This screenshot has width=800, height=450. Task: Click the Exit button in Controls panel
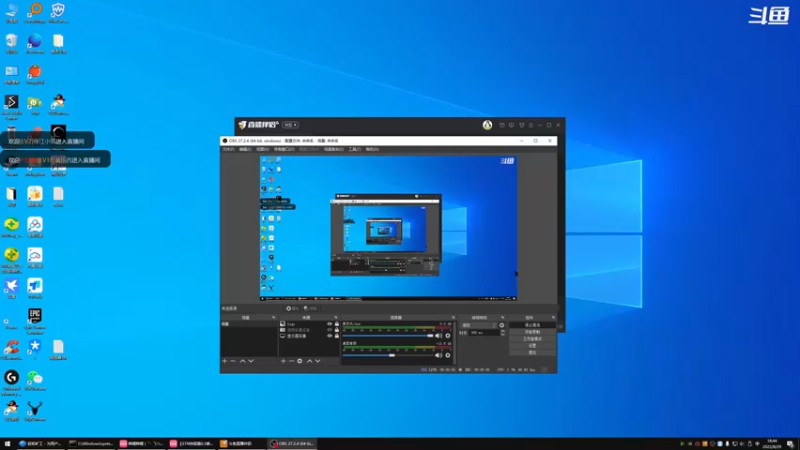532,353
